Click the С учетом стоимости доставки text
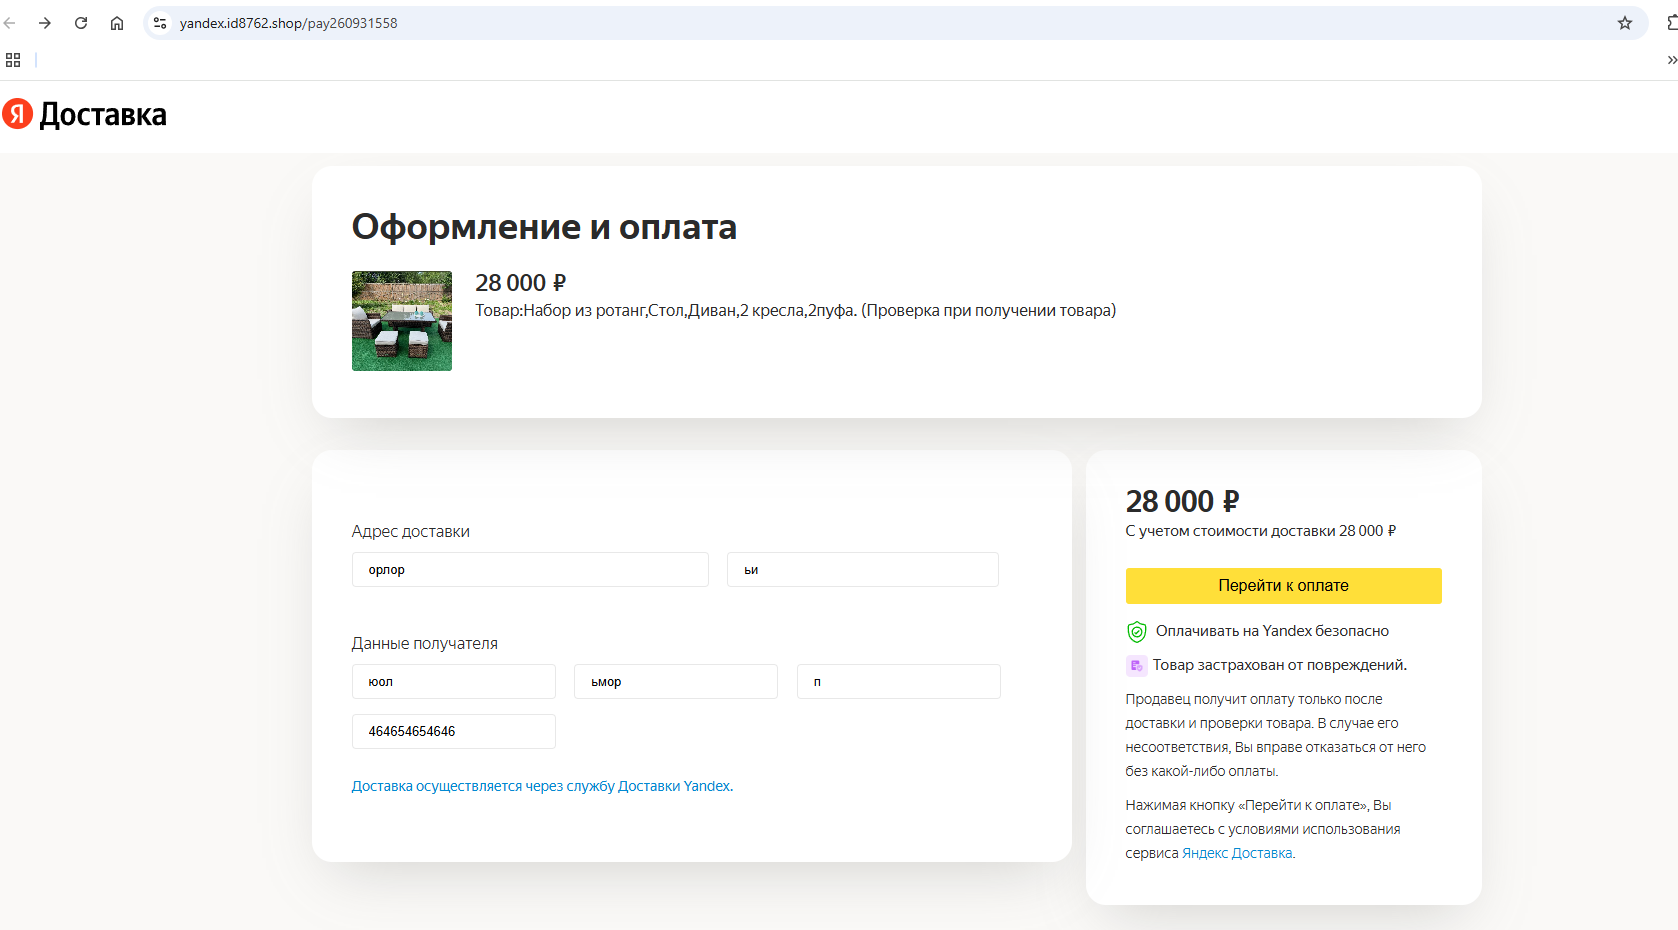The height and width of the screenshot is (930, 1678). click(x=1261, y=531)
